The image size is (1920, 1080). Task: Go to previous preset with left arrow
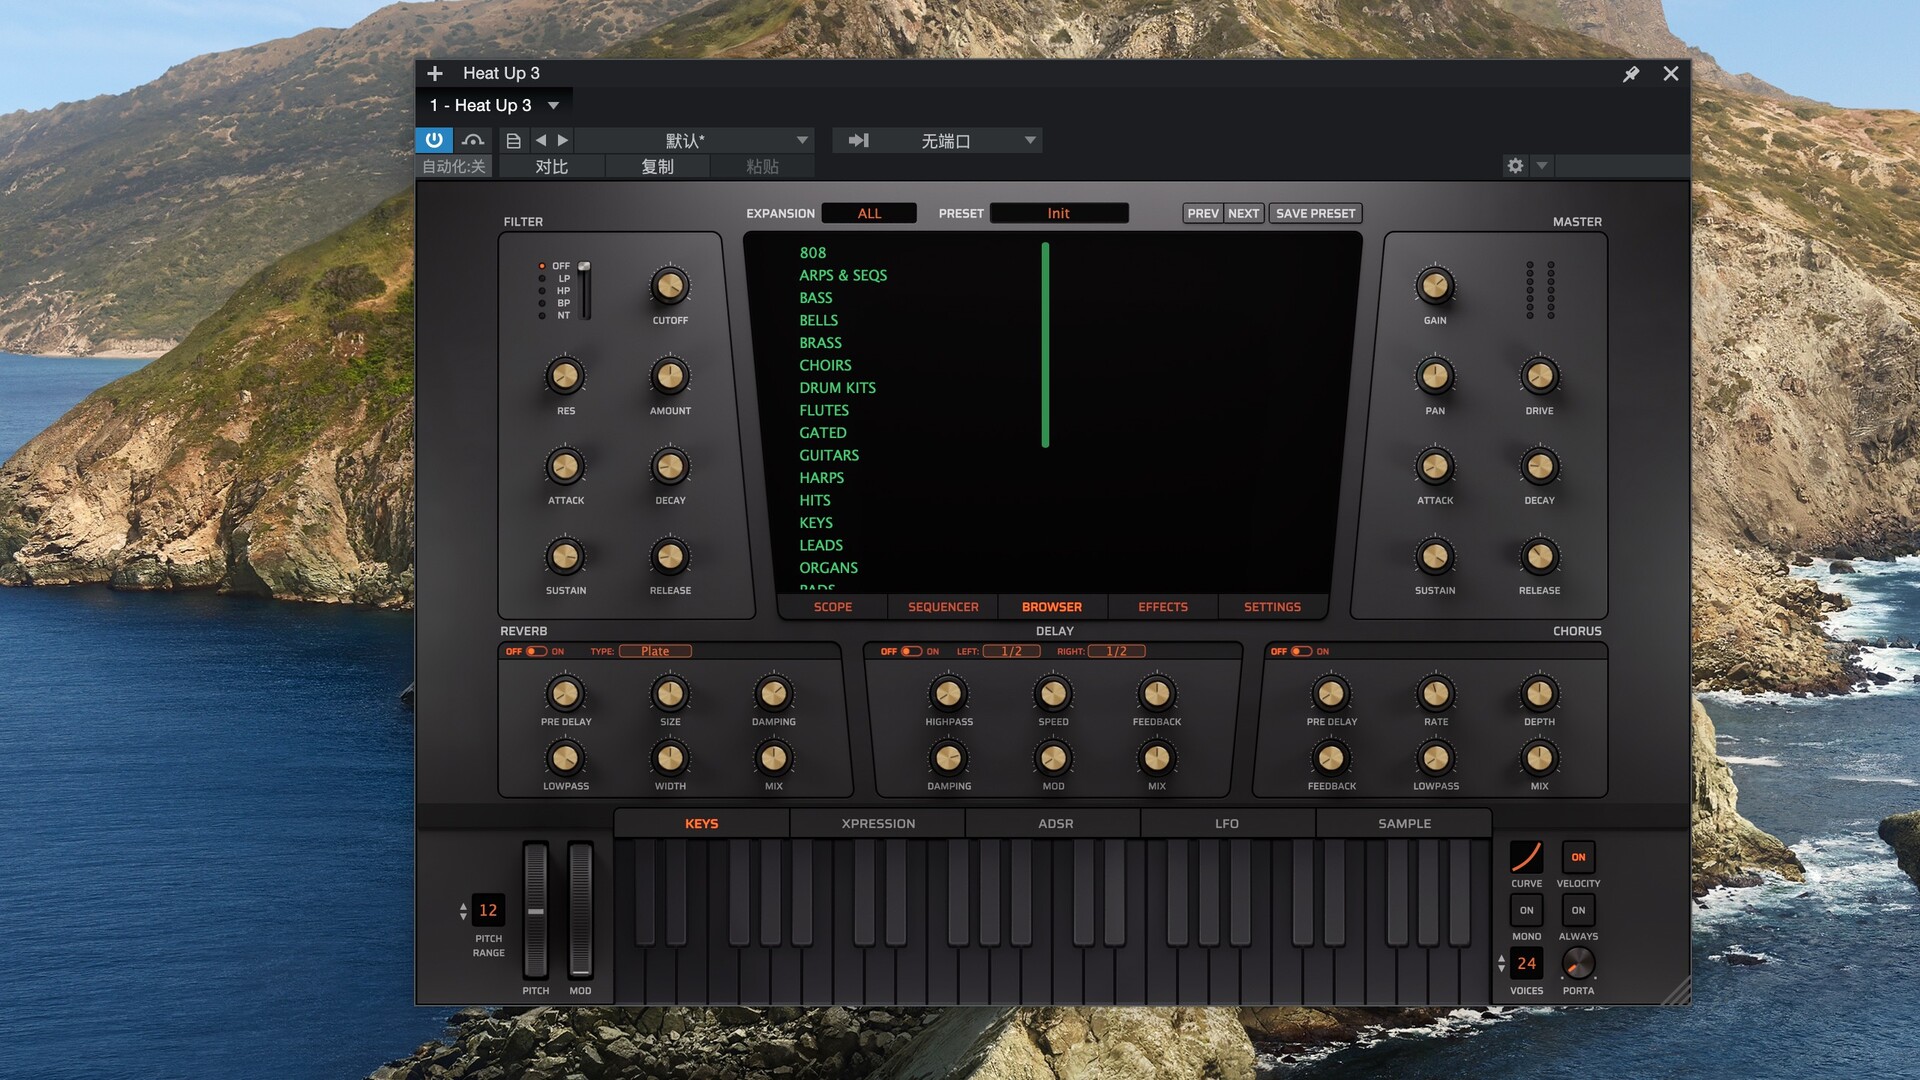(x=541, y=140)
